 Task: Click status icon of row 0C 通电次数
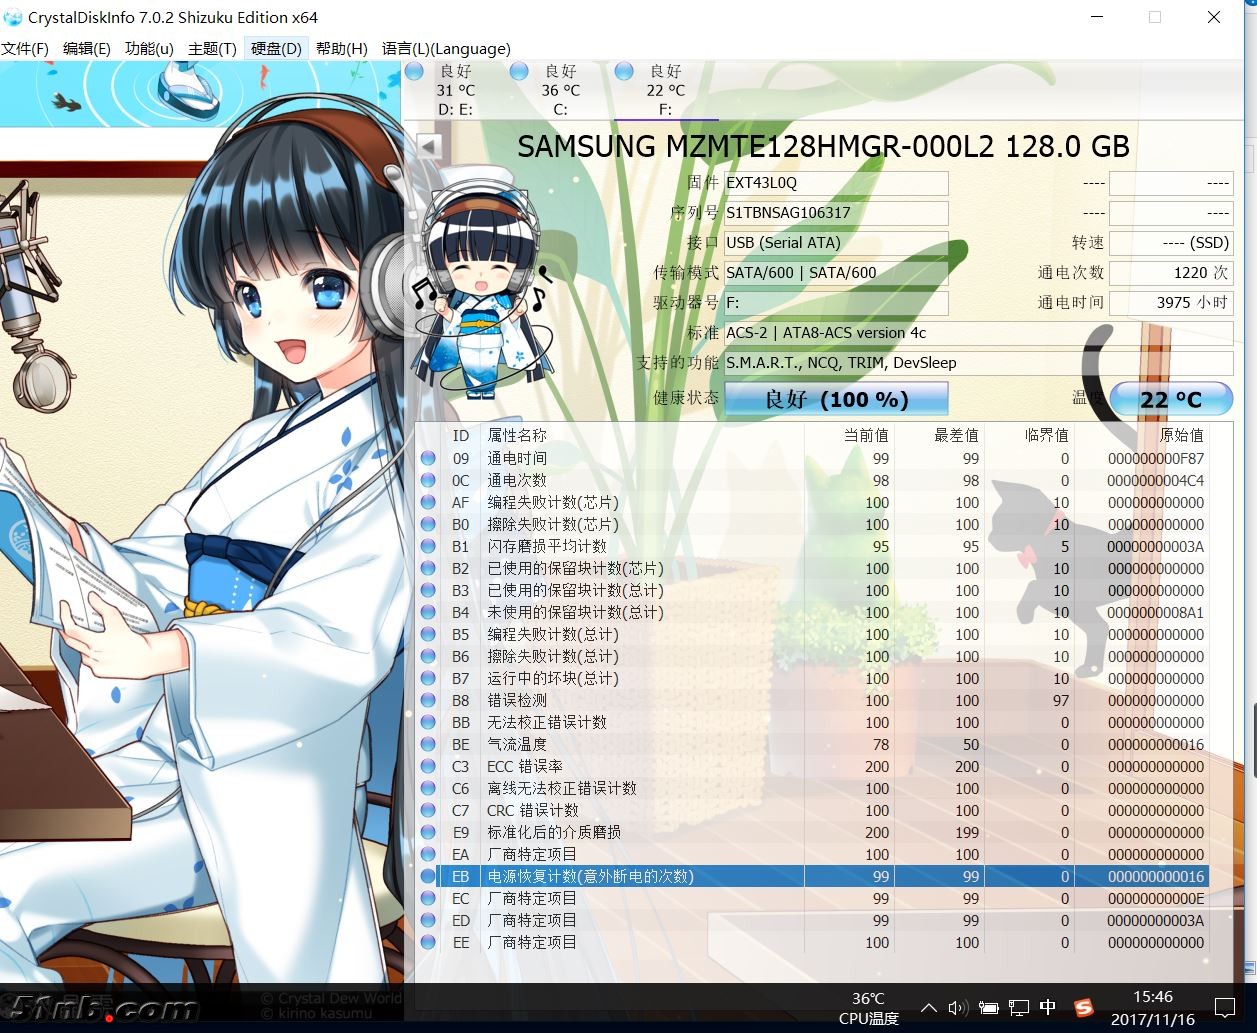pyautogui.click(x=429, y=480)
